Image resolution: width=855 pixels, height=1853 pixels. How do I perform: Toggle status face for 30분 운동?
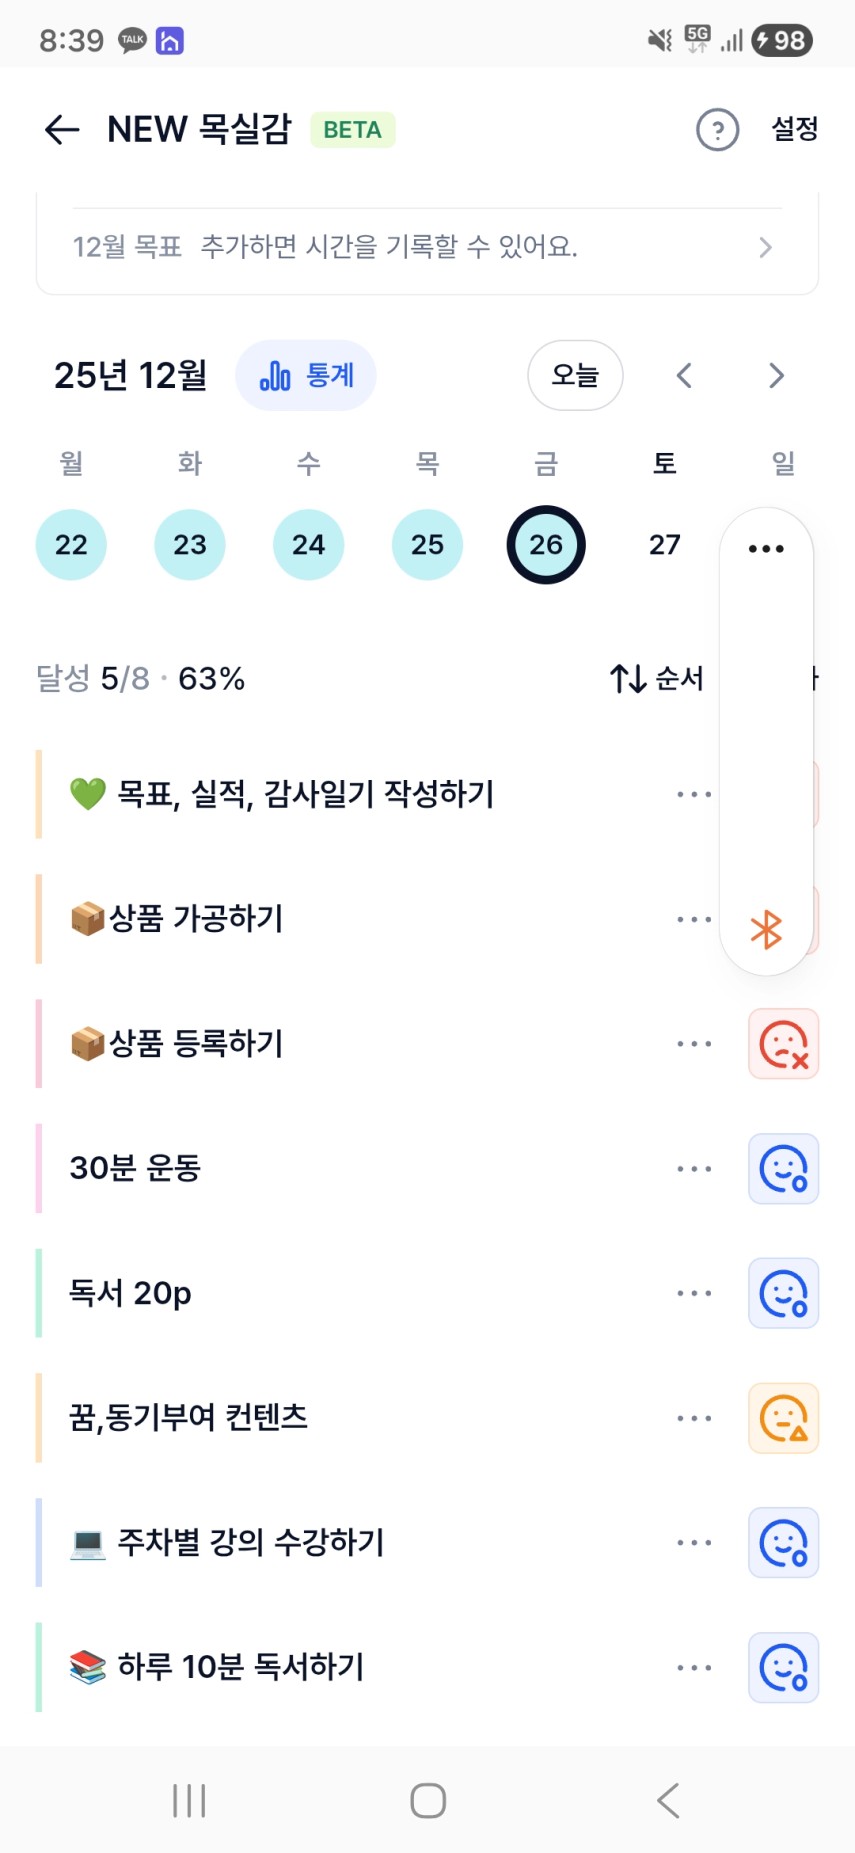coord(784,1169)
